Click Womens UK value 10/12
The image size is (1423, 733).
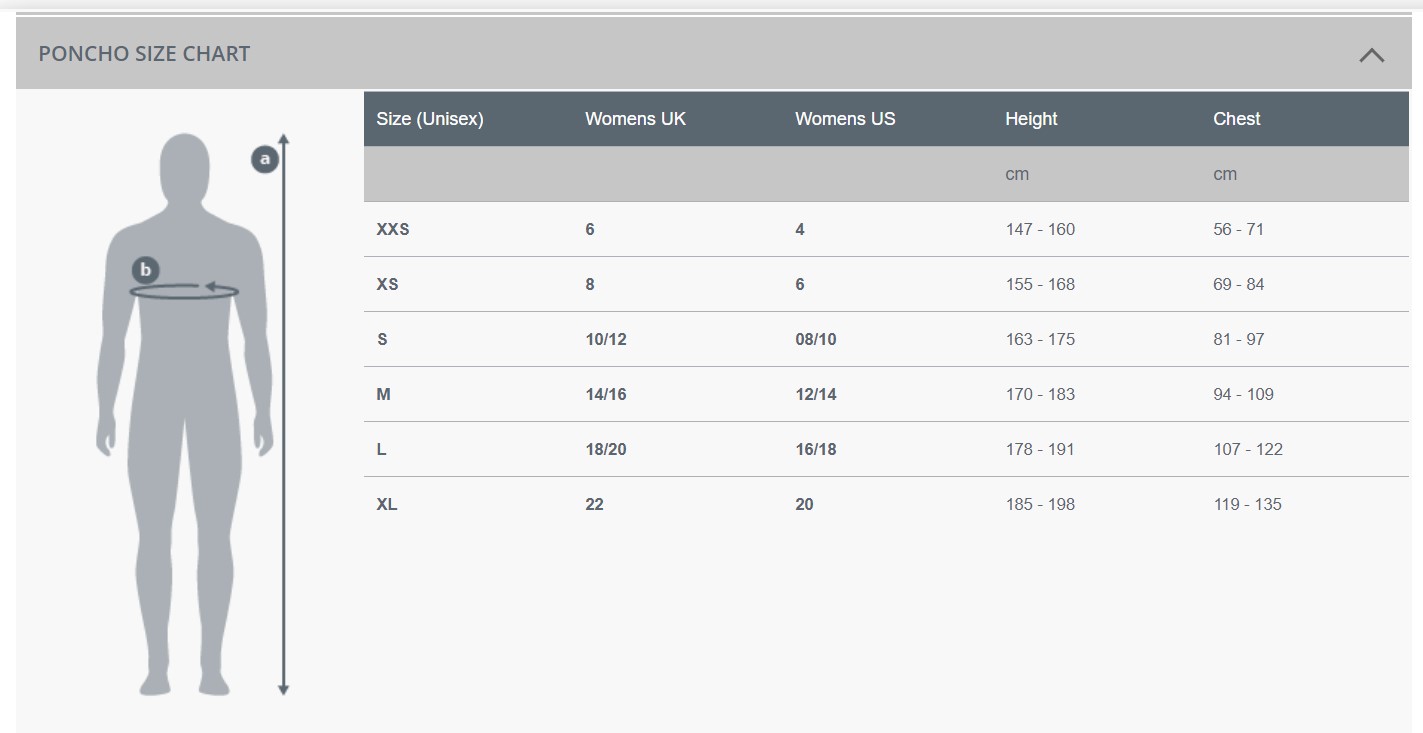(606, 340)
